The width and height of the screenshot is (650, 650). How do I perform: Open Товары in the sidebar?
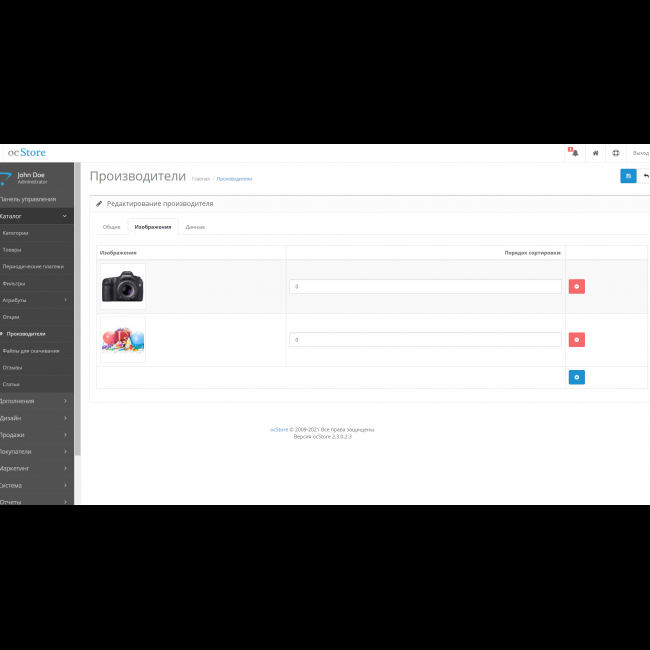(12, 250)
